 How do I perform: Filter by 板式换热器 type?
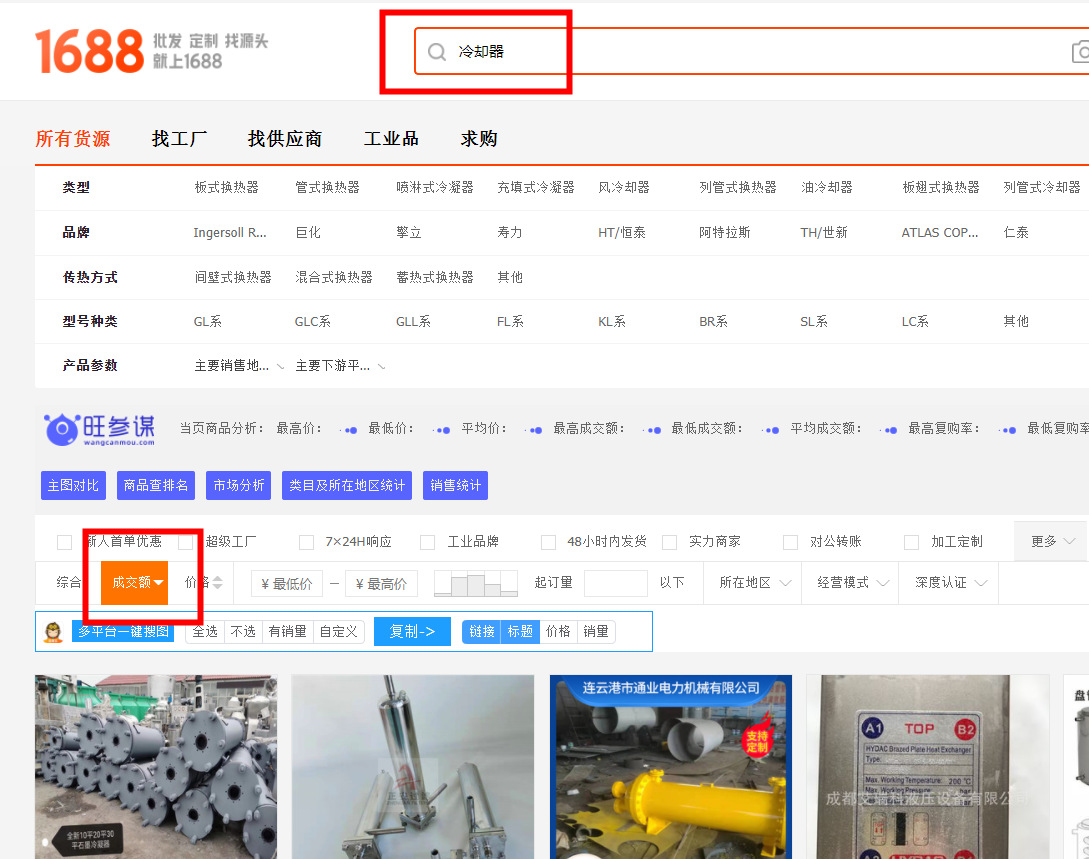[x=226, y=187]
